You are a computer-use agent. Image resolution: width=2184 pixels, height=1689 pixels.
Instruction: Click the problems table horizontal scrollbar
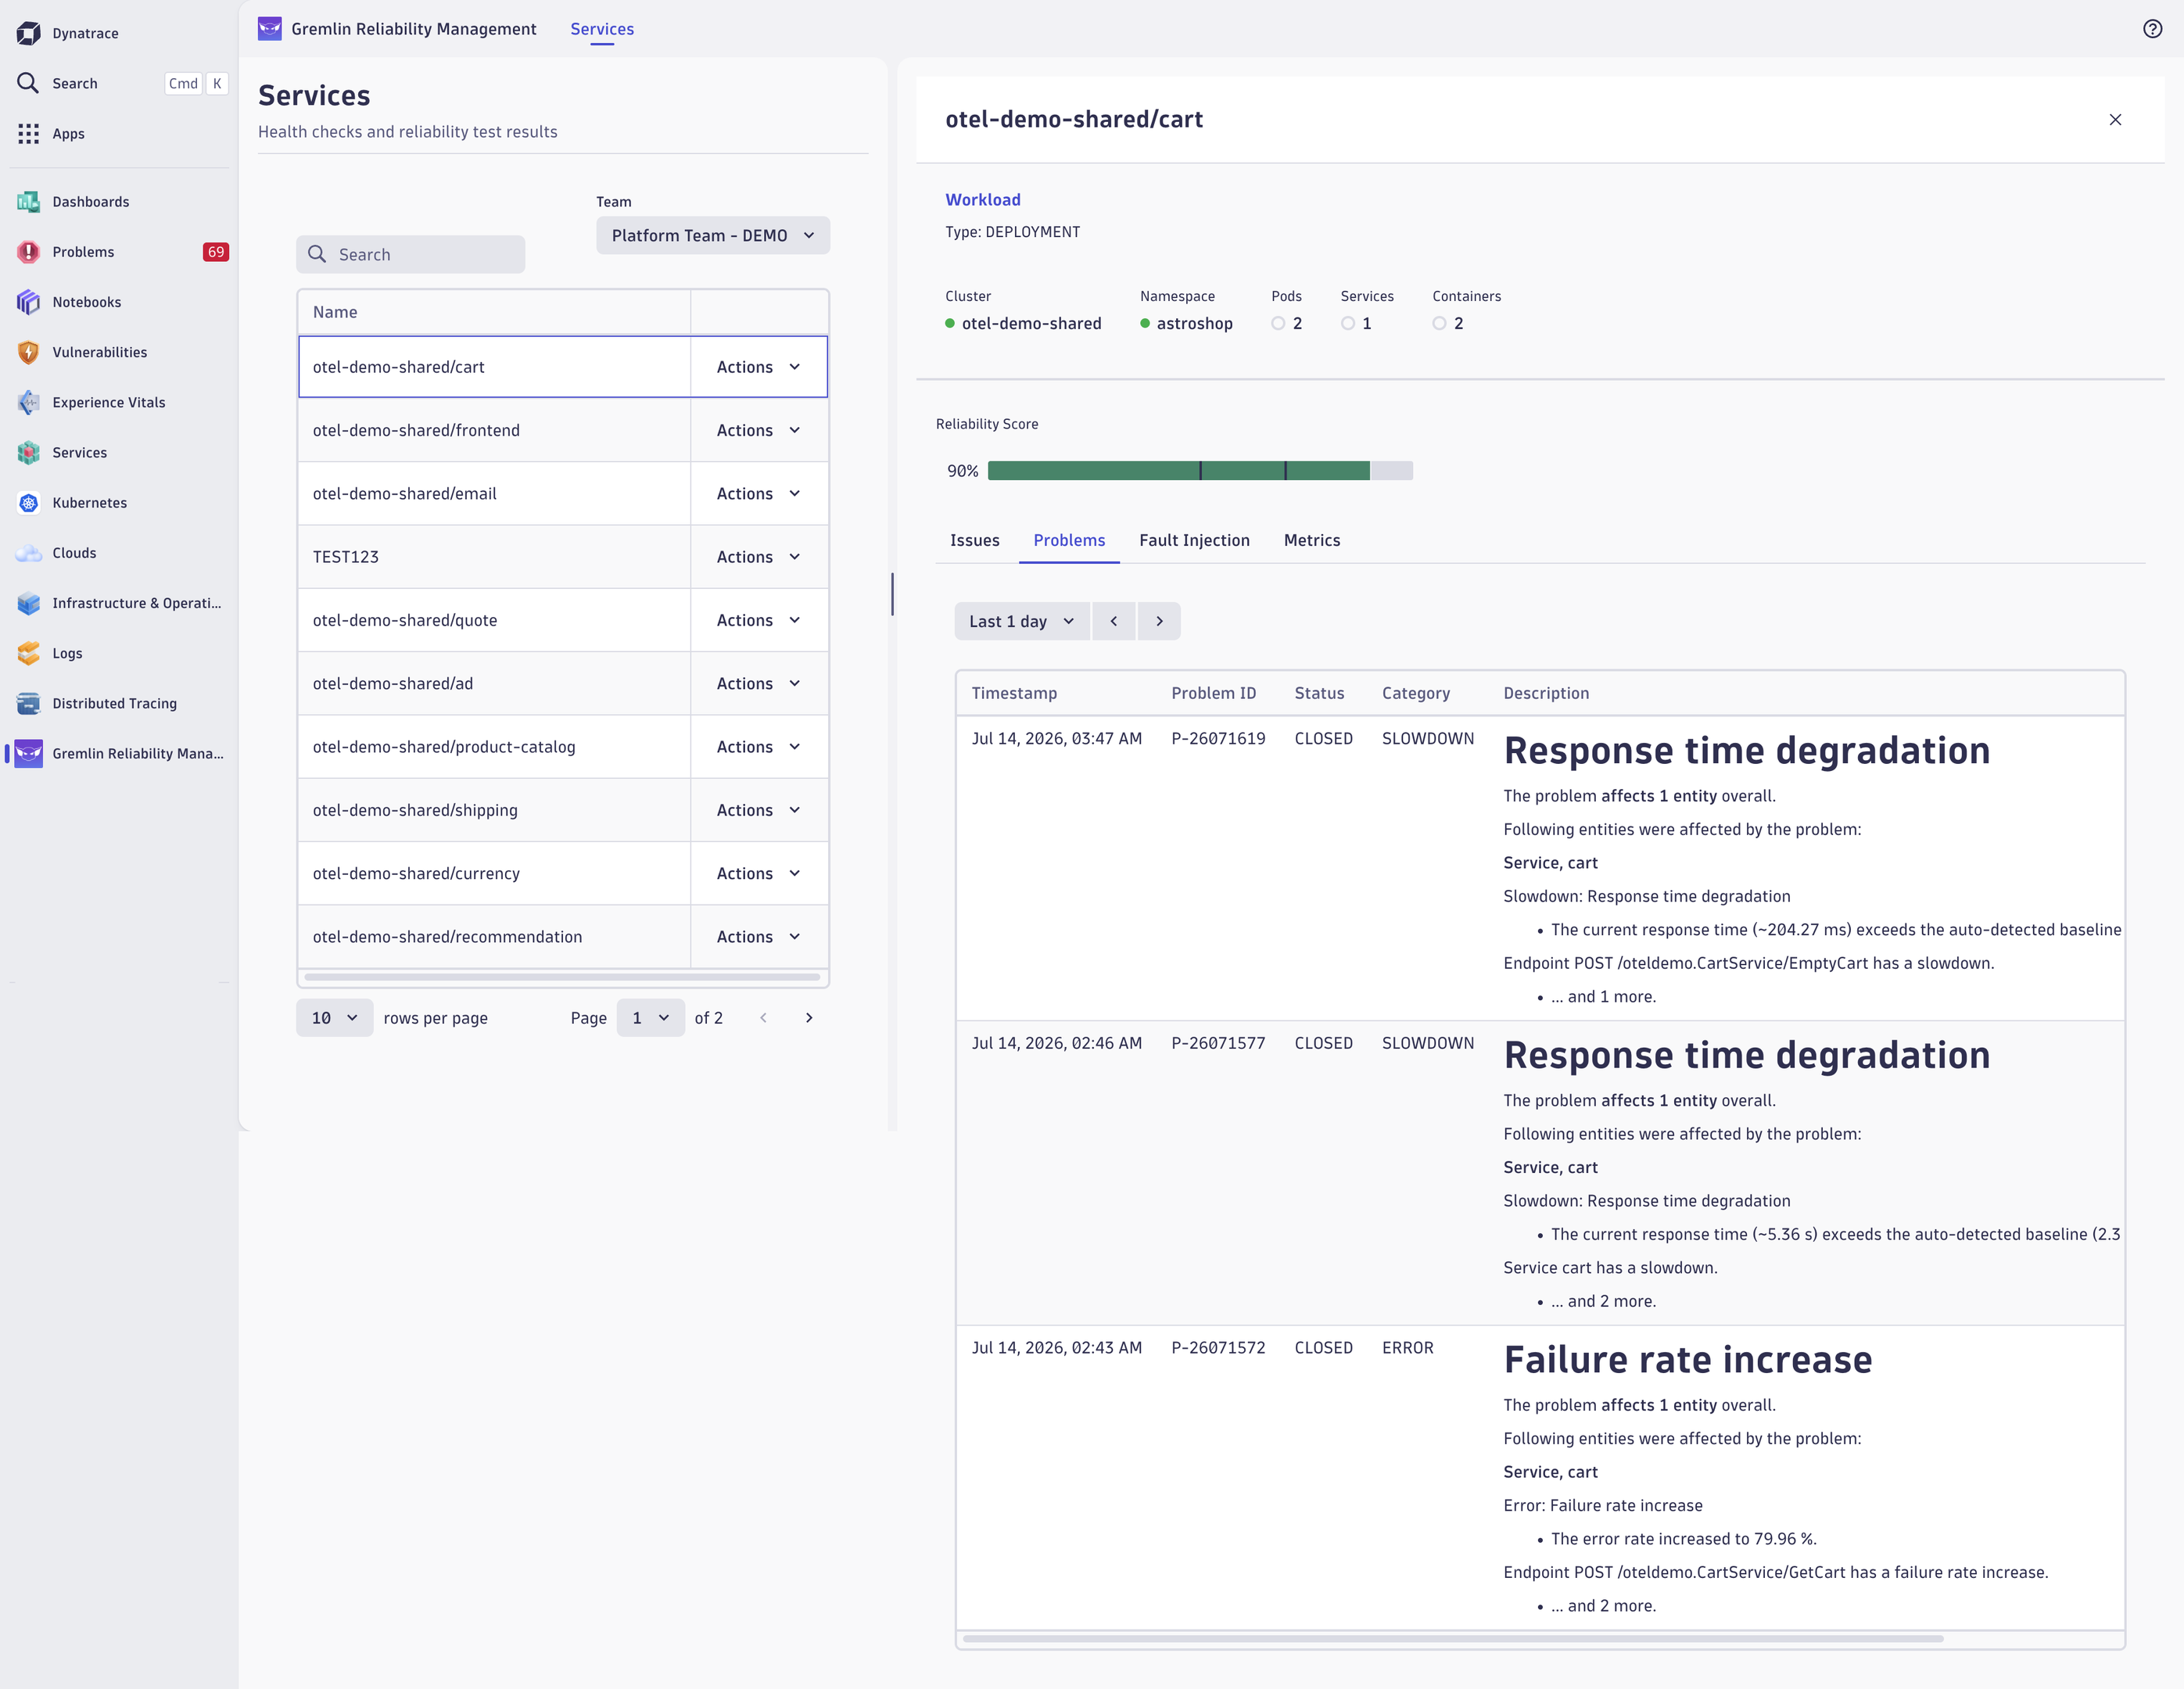click(x=1452, y=1638)
